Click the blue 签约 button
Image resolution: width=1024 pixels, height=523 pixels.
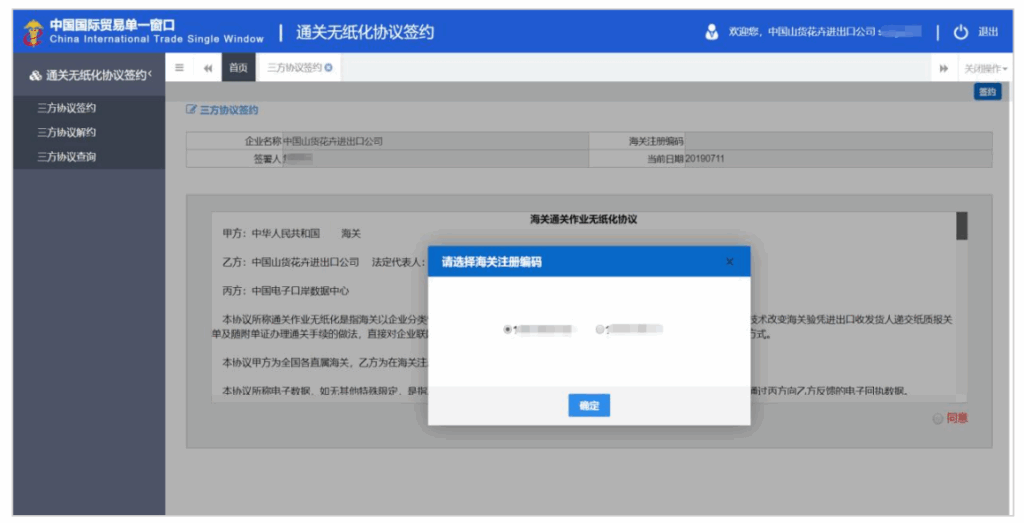[987, 92]
